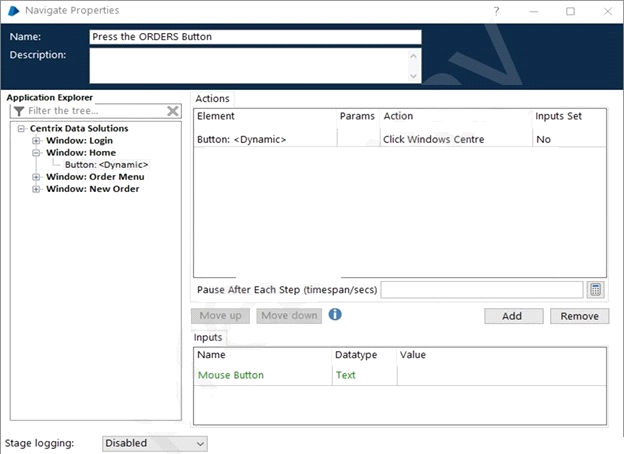This screenshot has width=624, height=454.
Task: Click the Text datatype cell
Action: coord(365,375)
